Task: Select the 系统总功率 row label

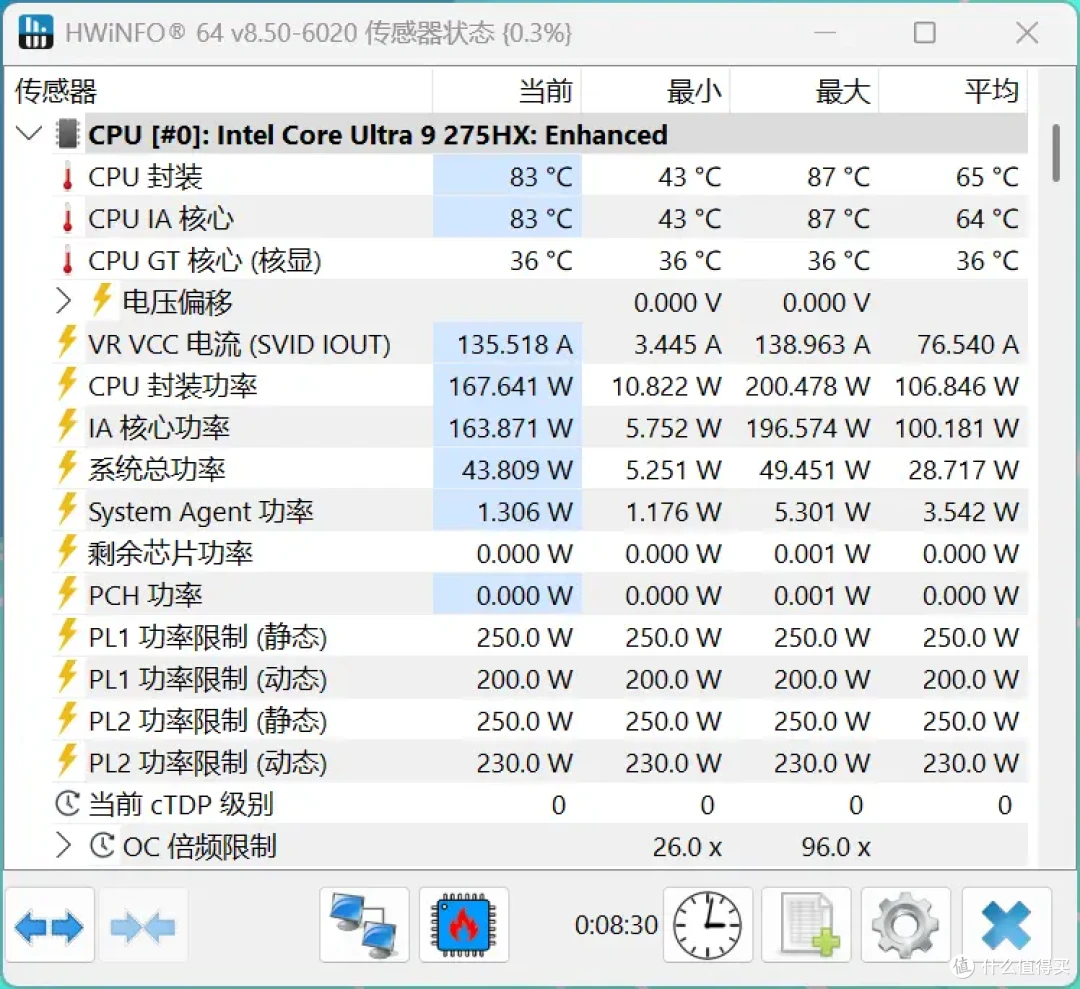Action: click(x=156, y=470)
